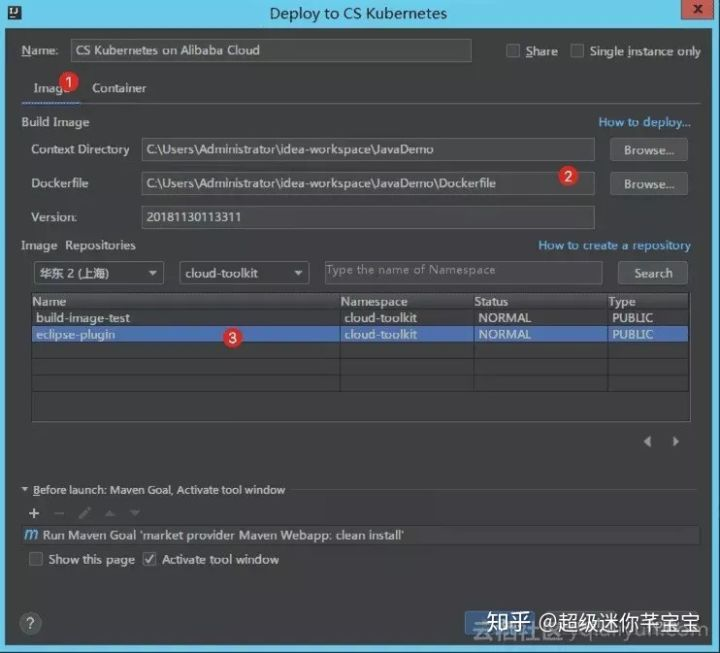Click the Type column header

(x=648, y=301)
